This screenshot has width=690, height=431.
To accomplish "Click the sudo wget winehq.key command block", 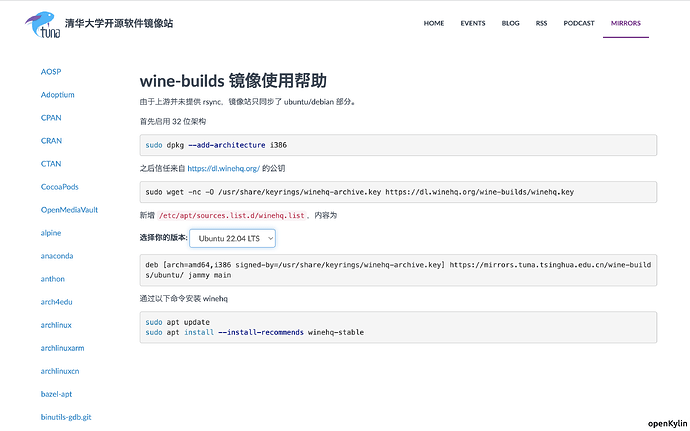I will pos(398,192).
